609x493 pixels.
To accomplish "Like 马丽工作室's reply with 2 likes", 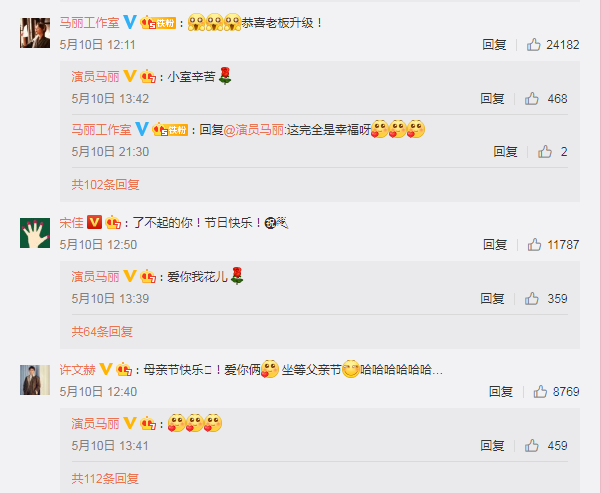I will 545,152.
